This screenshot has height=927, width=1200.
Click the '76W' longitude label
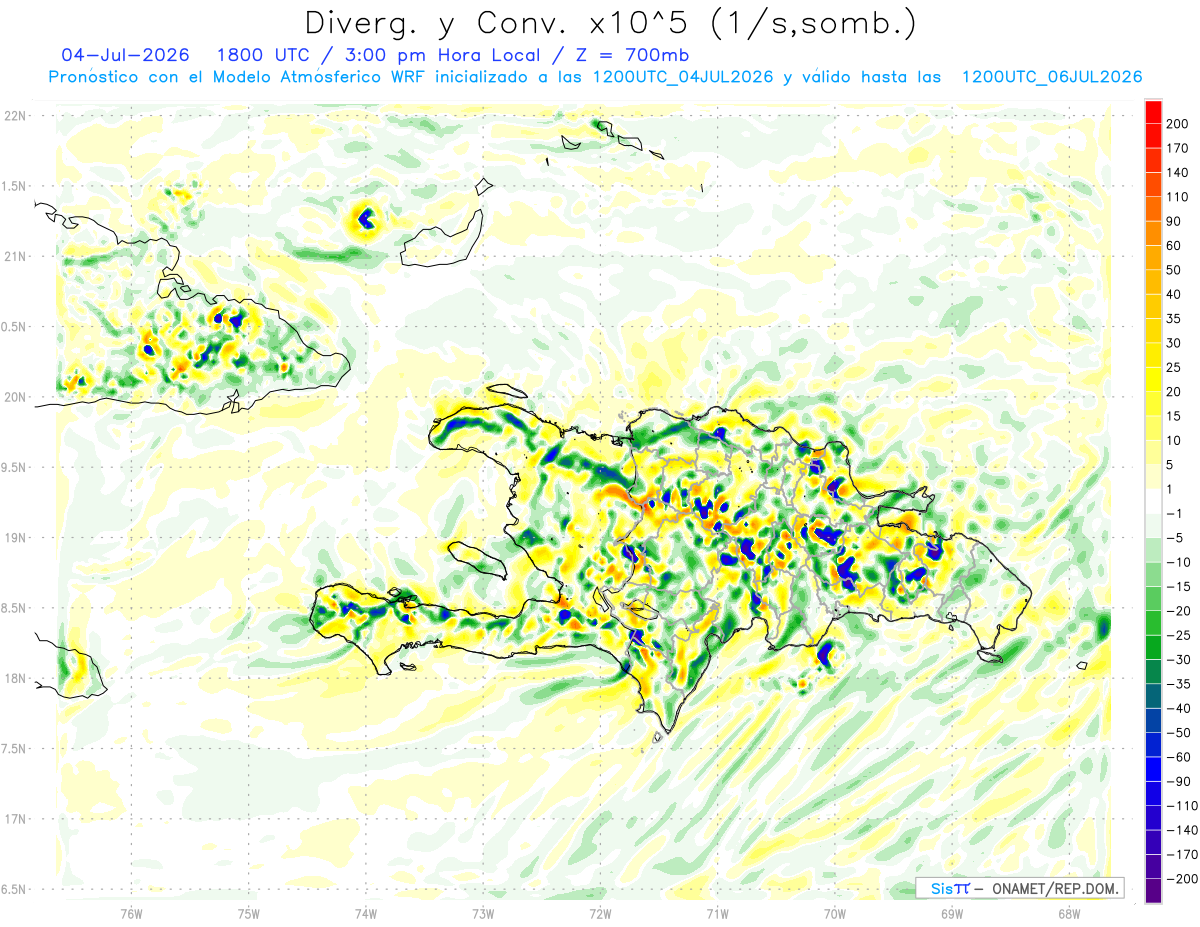[x=131, y=914]
